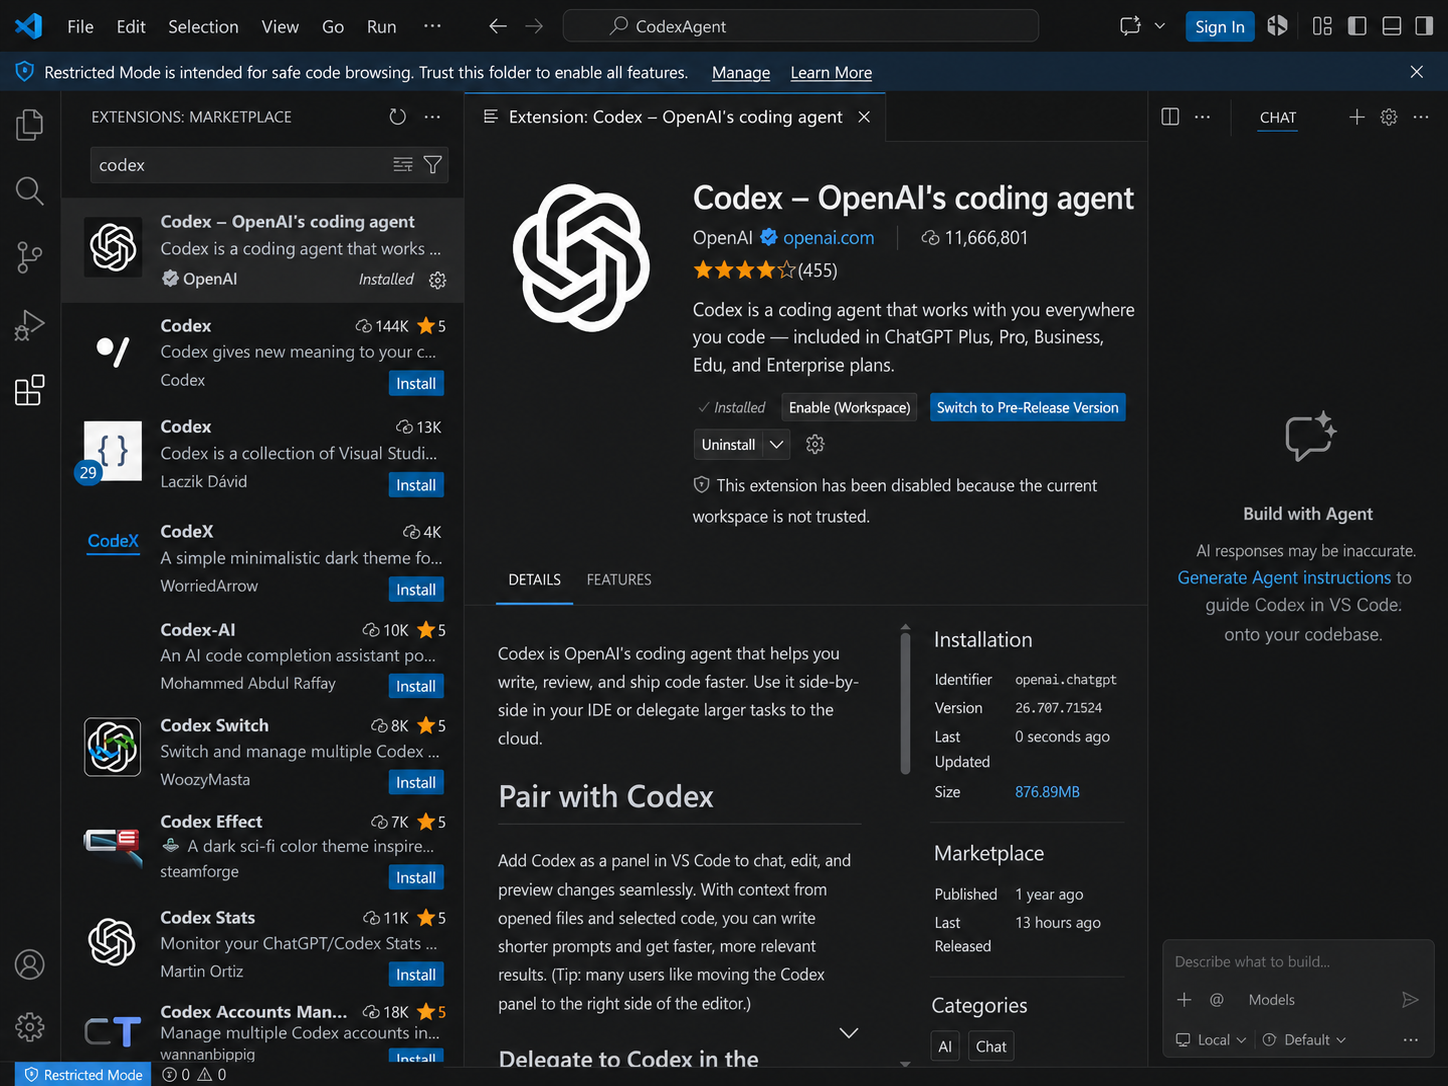Viewport: 1448px width, 1086px height.
Task: Click the Learn More link in banner
Action: (831, 73)
